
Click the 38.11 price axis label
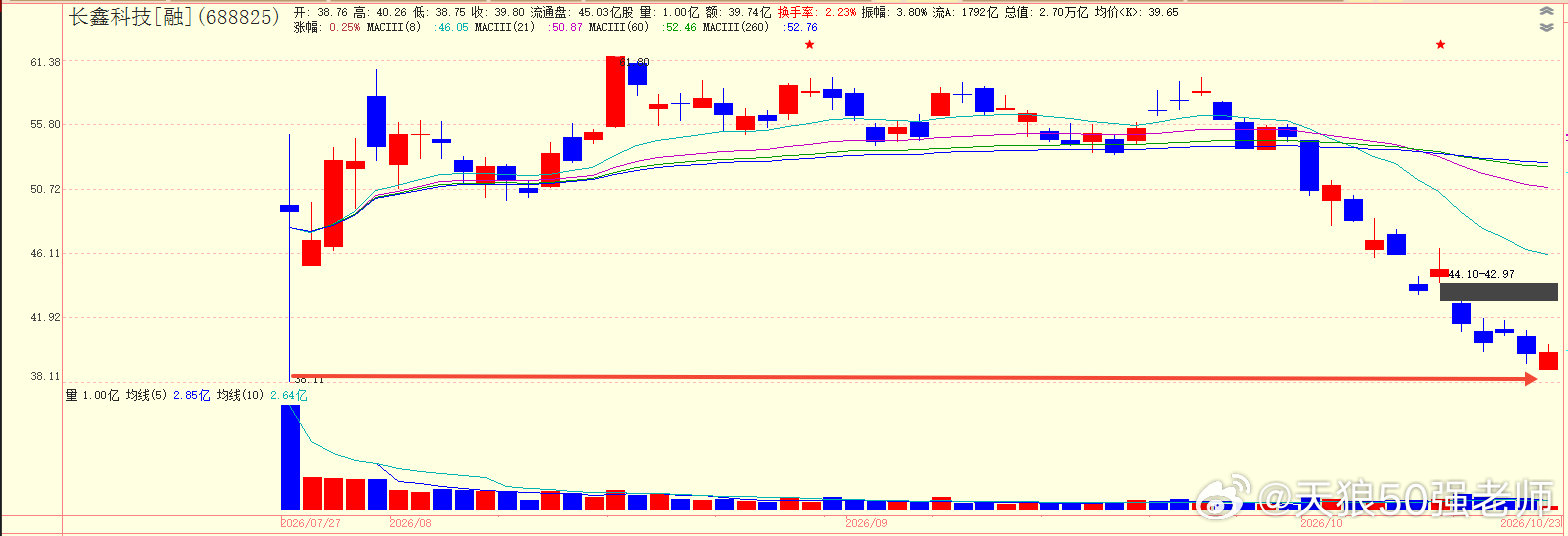tap(47, 377)
